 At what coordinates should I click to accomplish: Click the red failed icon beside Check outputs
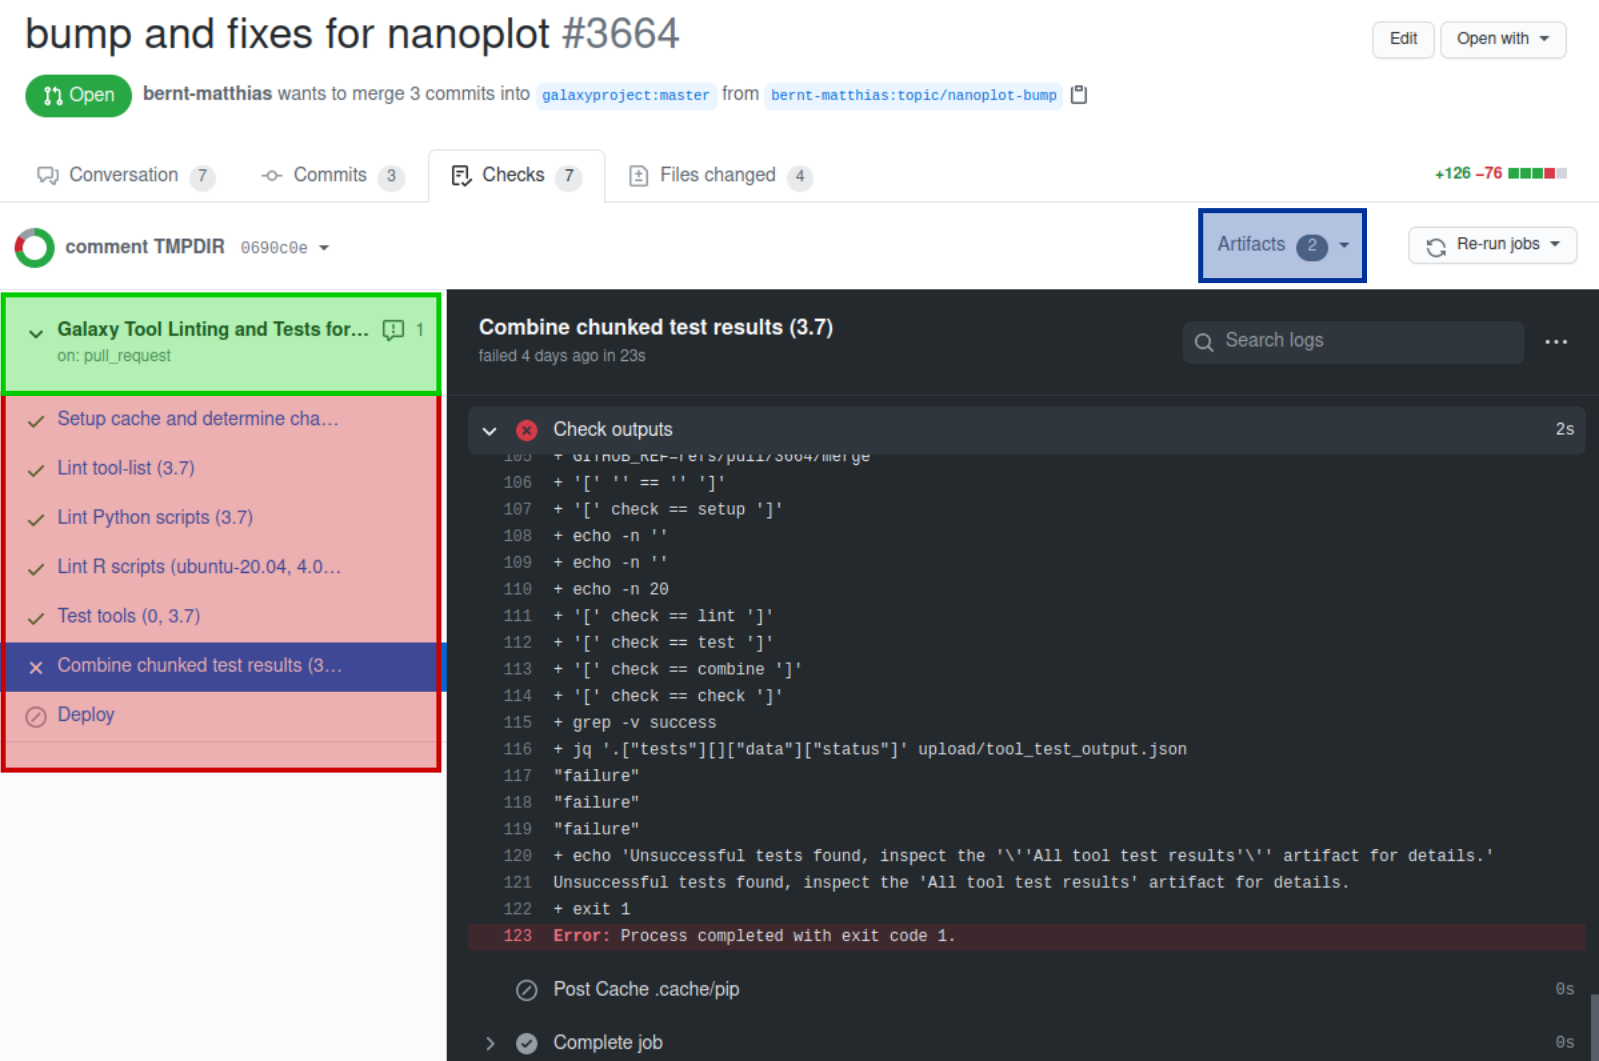[527, 430]
